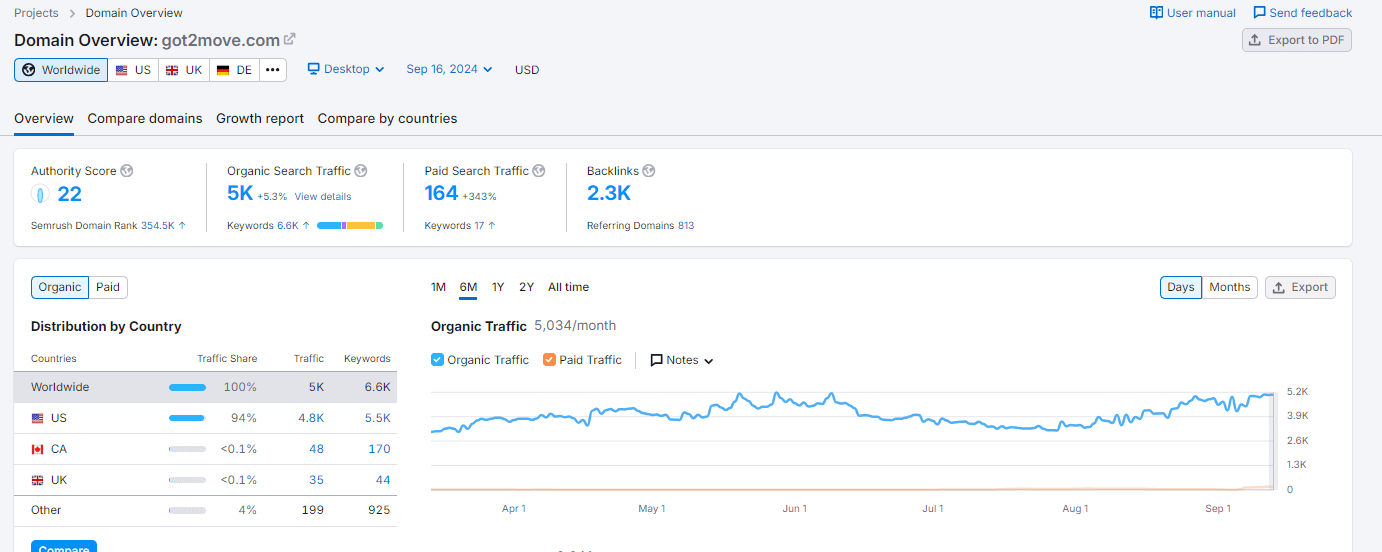Open the Growth report tab
The height and width of the screenshot is (552, 1382).
point(260,118)
